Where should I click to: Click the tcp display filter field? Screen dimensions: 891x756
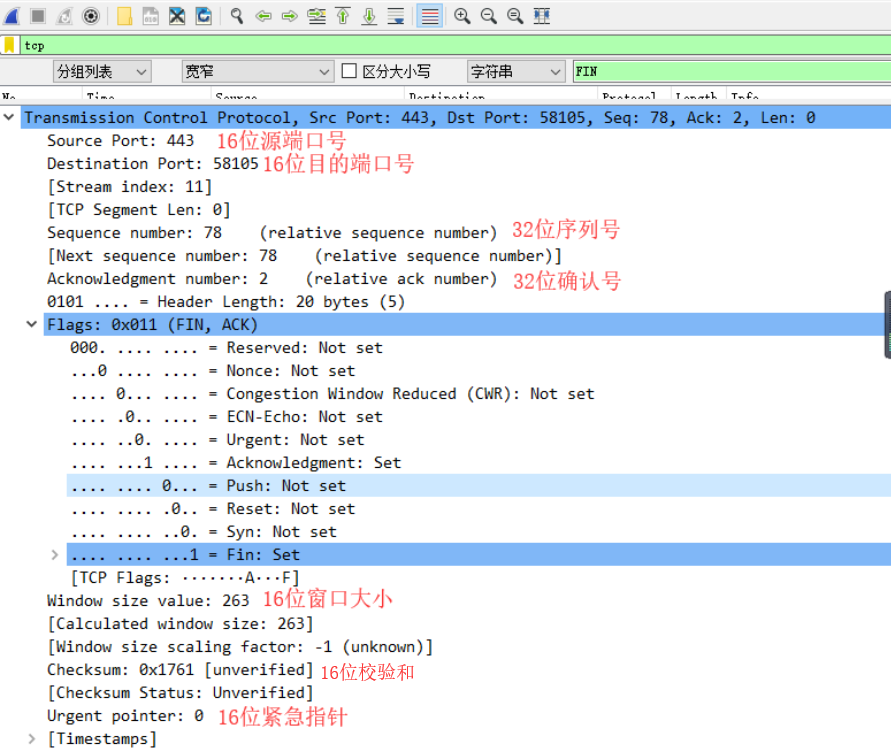pos(455,45)
